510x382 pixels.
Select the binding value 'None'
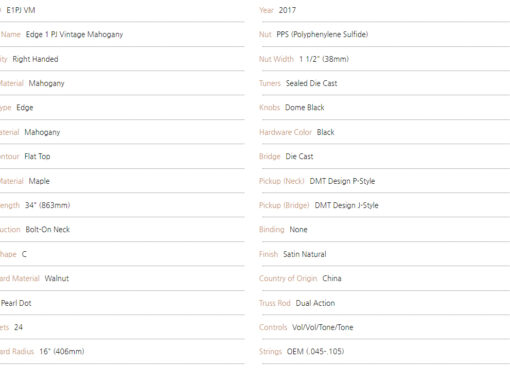[x=298, y=229]
